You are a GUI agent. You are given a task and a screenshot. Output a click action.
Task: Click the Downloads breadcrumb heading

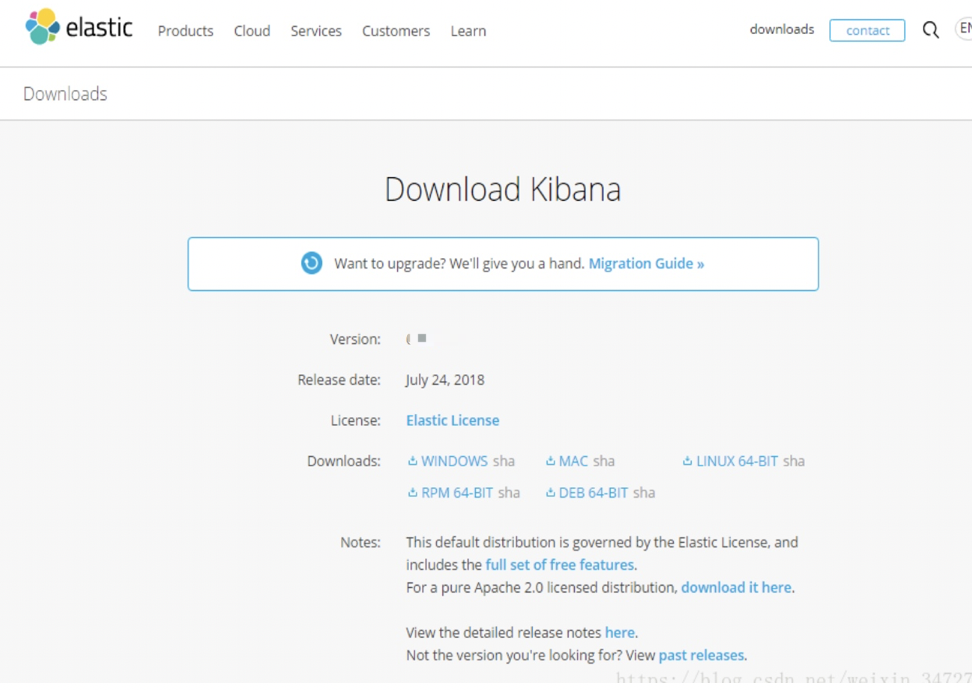65,94
